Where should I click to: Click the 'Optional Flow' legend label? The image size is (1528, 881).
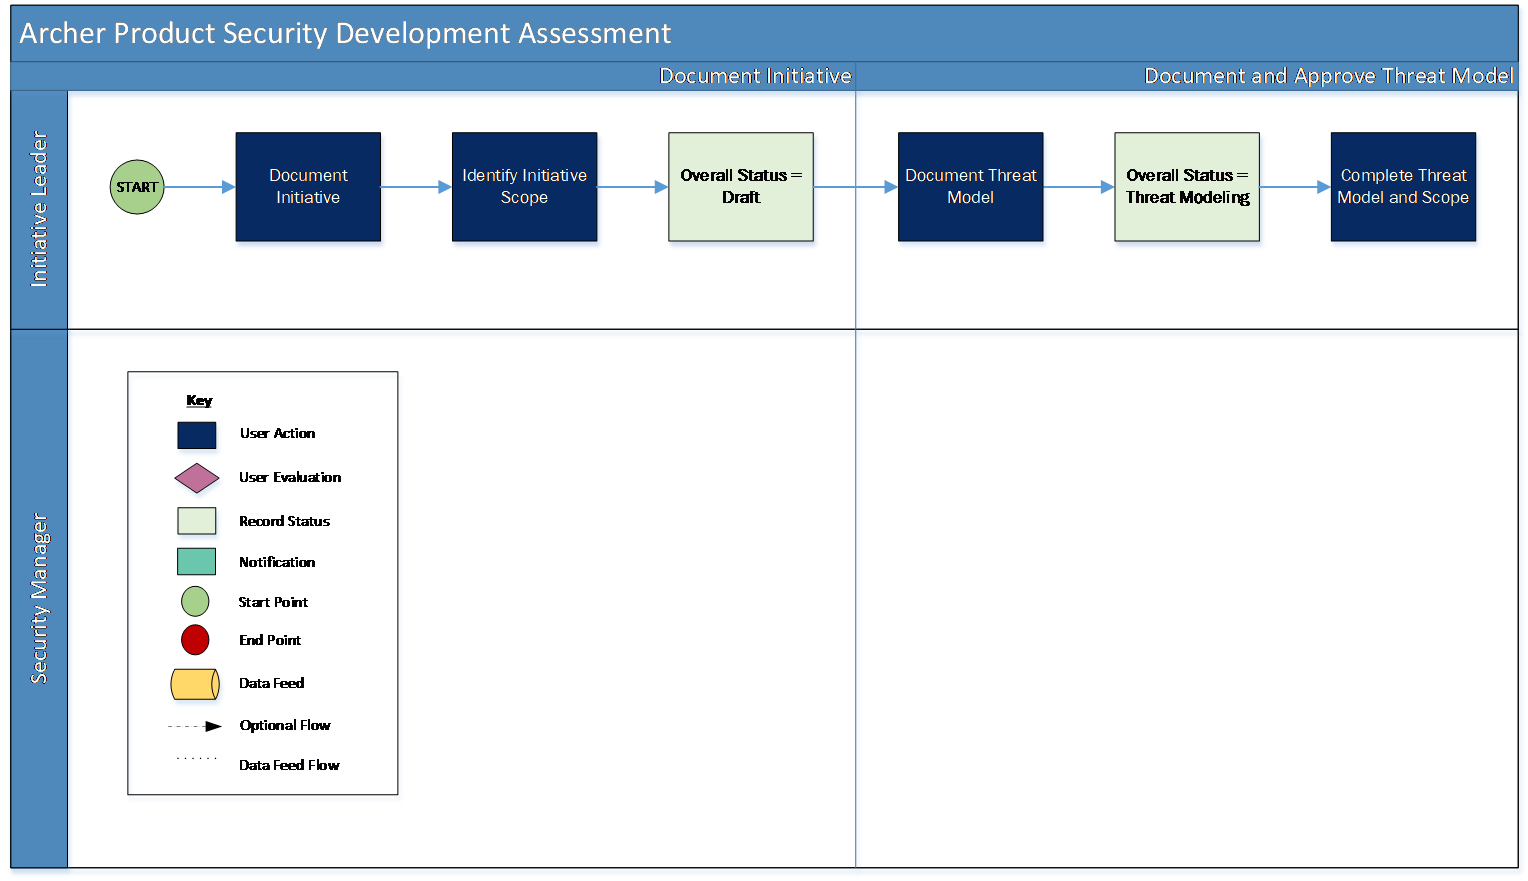pos(285,725)
